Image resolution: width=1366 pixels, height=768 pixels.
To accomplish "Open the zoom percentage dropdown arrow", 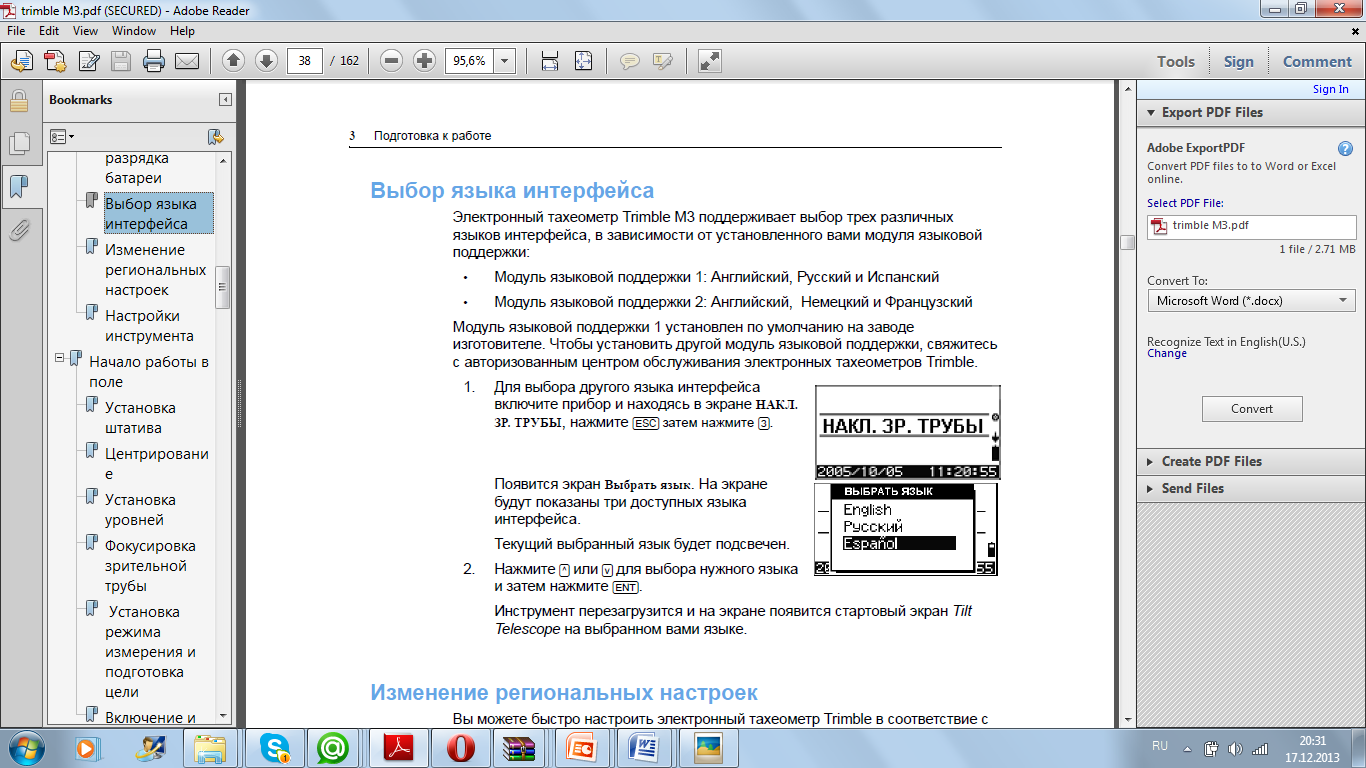I will [x=504, y=61].
